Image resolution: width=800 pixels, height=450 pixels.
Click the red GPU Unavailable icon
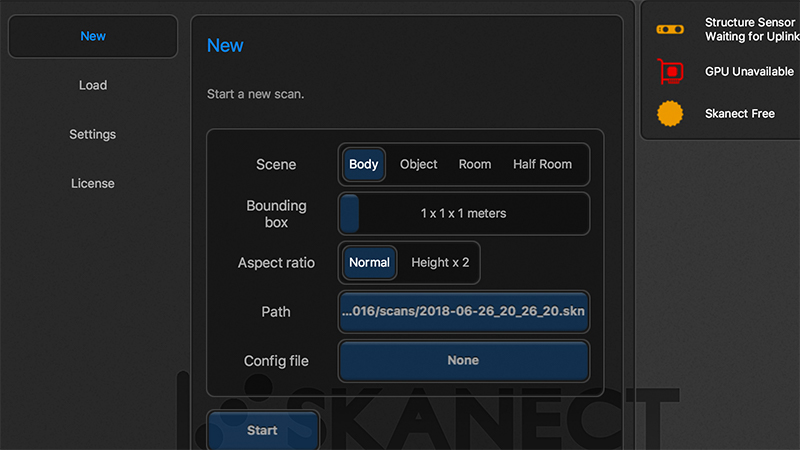(x=670, y=71)
